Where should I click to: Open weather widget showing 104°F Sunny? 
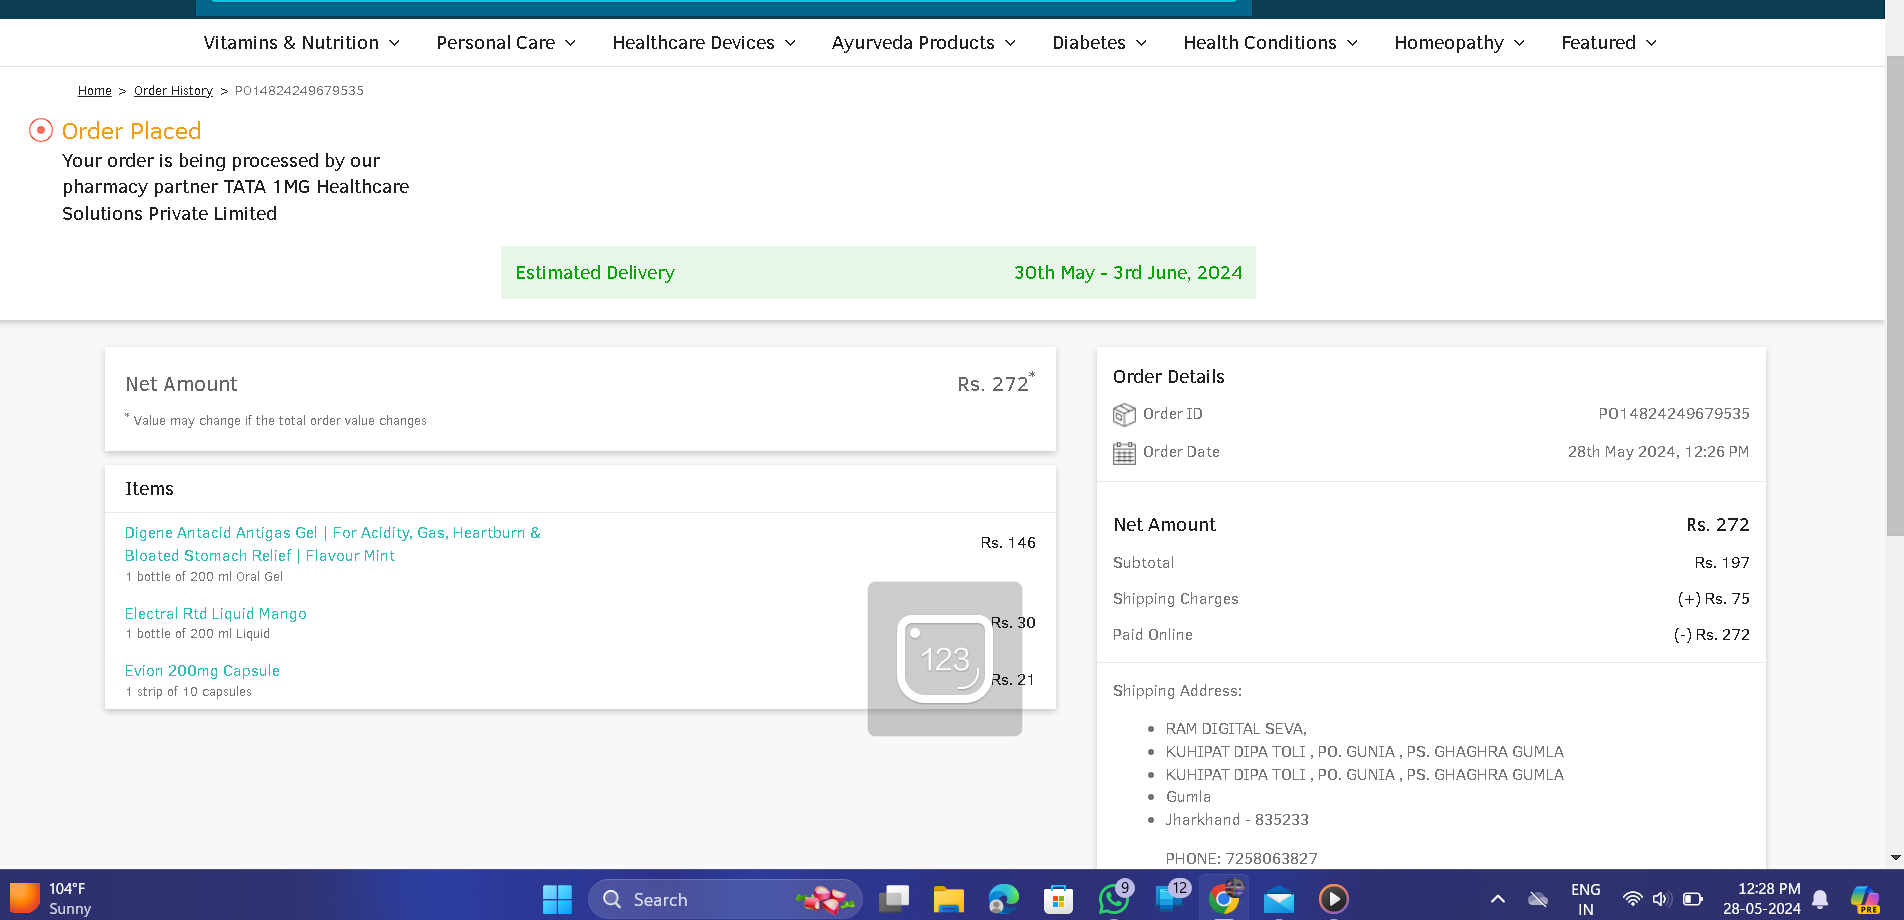tap(52, 899)
